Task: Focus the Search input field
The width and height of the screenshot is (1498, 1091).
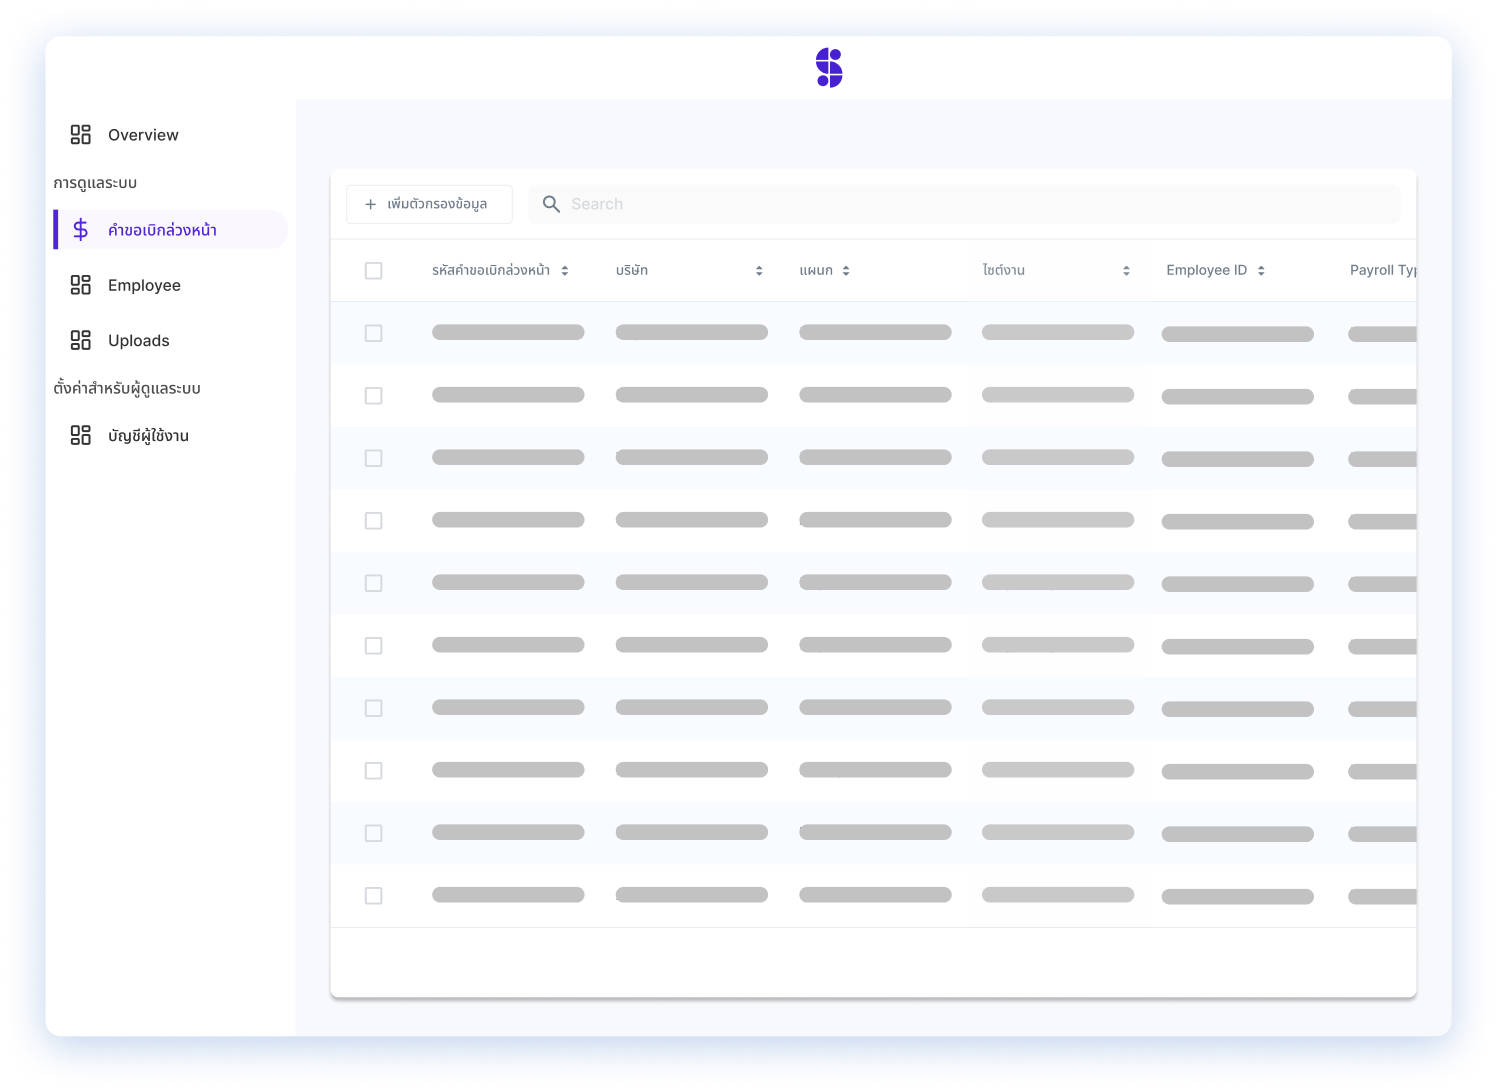Action: tap(980, 204)
